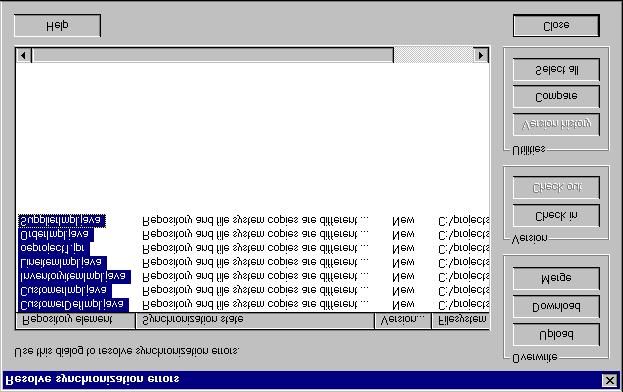This screenshot has height=392, width=623.
Task: Select InventoryItemImpl.java in the list
Action: point(74,276)
